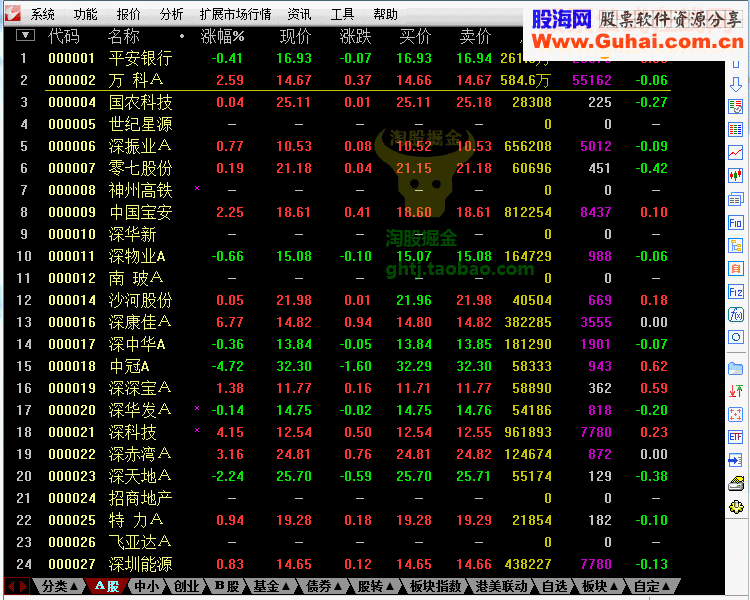The height and width of the screenshot is (600, 750).
Task: Open the 扩展市场行情 menu
Action: click(235, 14)
